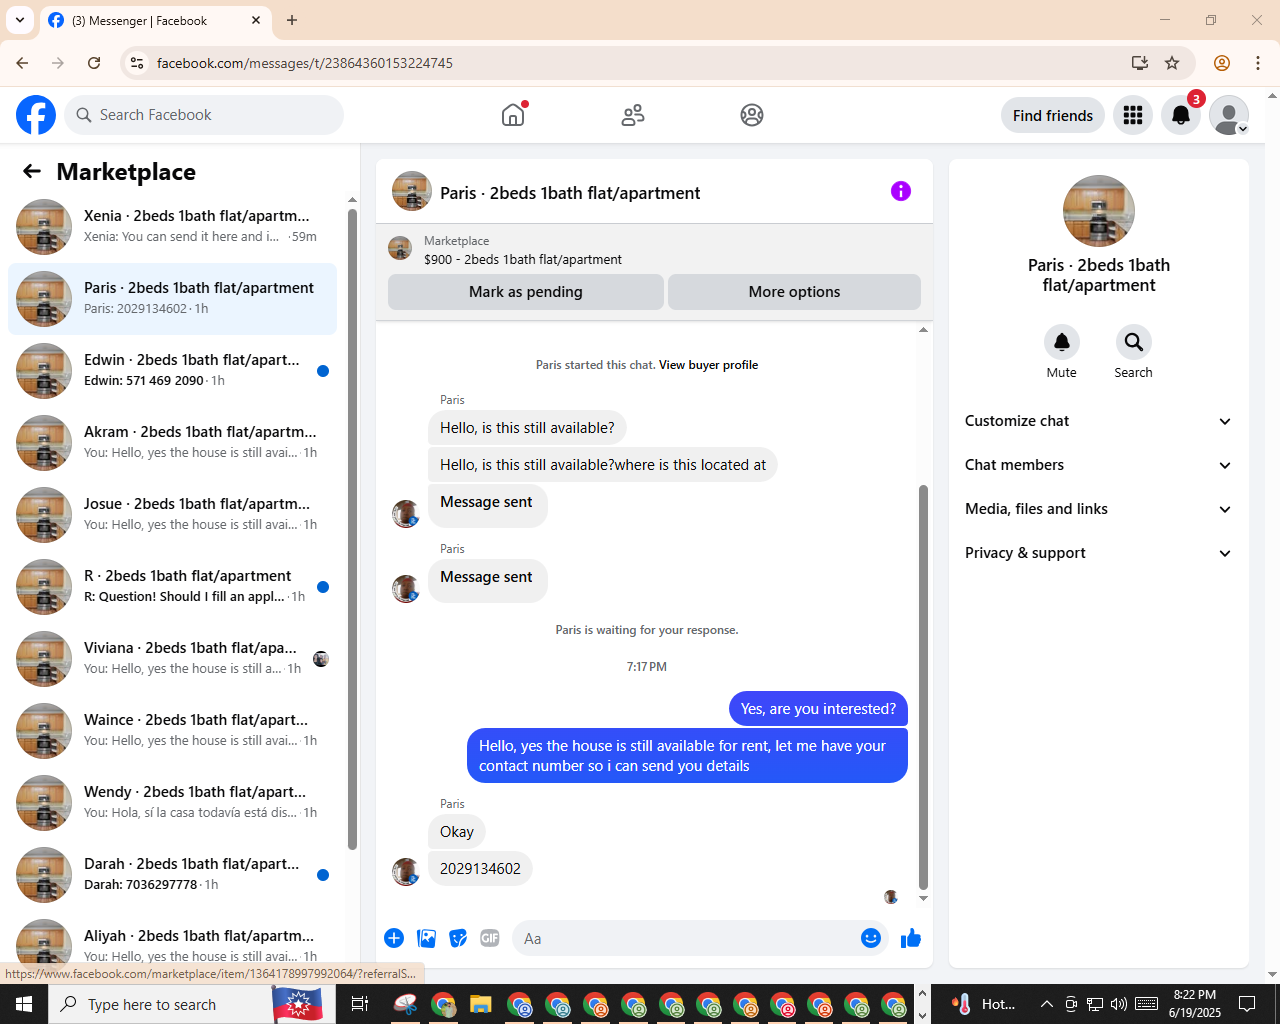The height and width of the screenshot is (1024, 1280).
Task: Open the Groups icon in the top bar
Action: pos(752,115)
